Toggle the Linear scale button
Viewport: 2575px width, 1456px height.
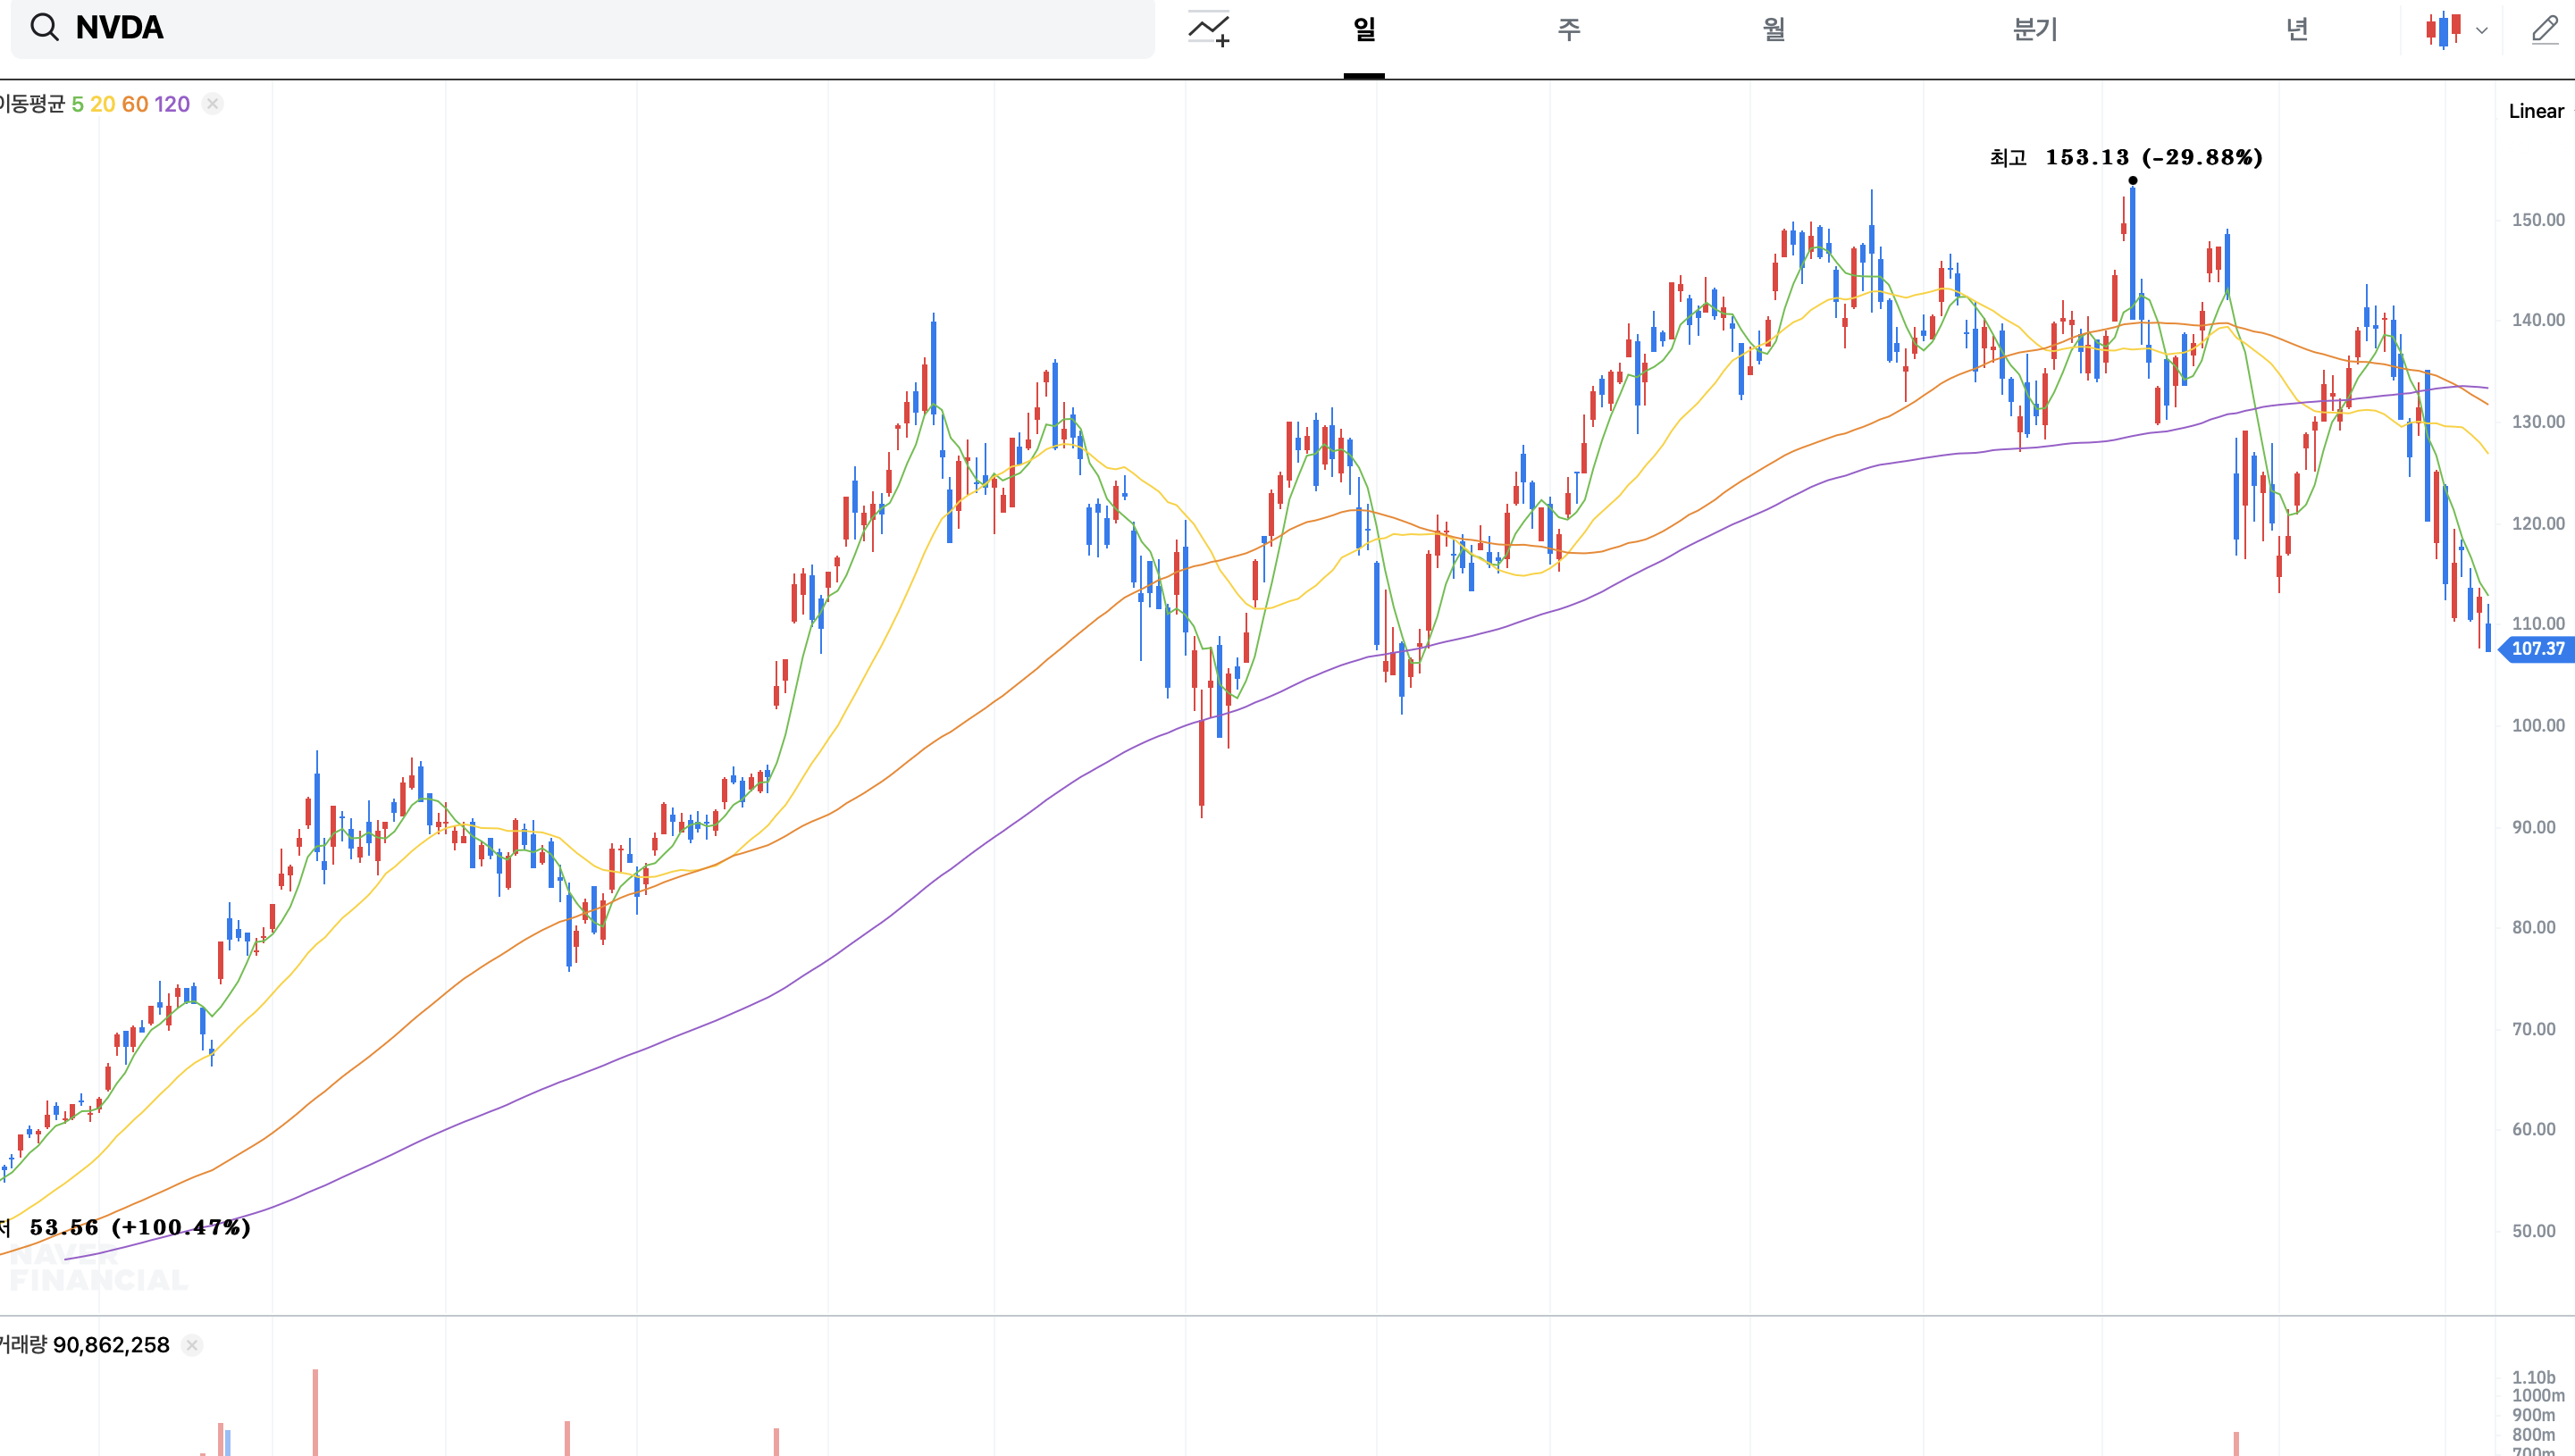(x=2536, y=111)
